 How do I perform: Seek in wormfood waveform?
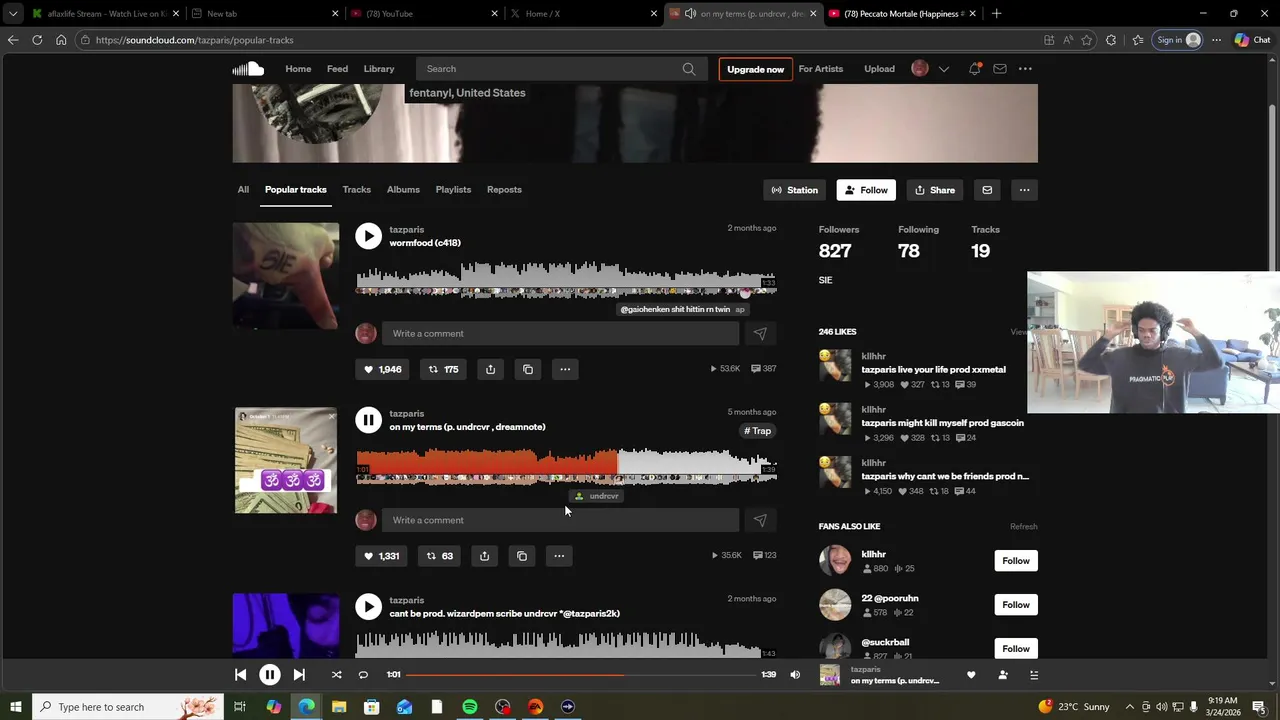click(566, 280)
